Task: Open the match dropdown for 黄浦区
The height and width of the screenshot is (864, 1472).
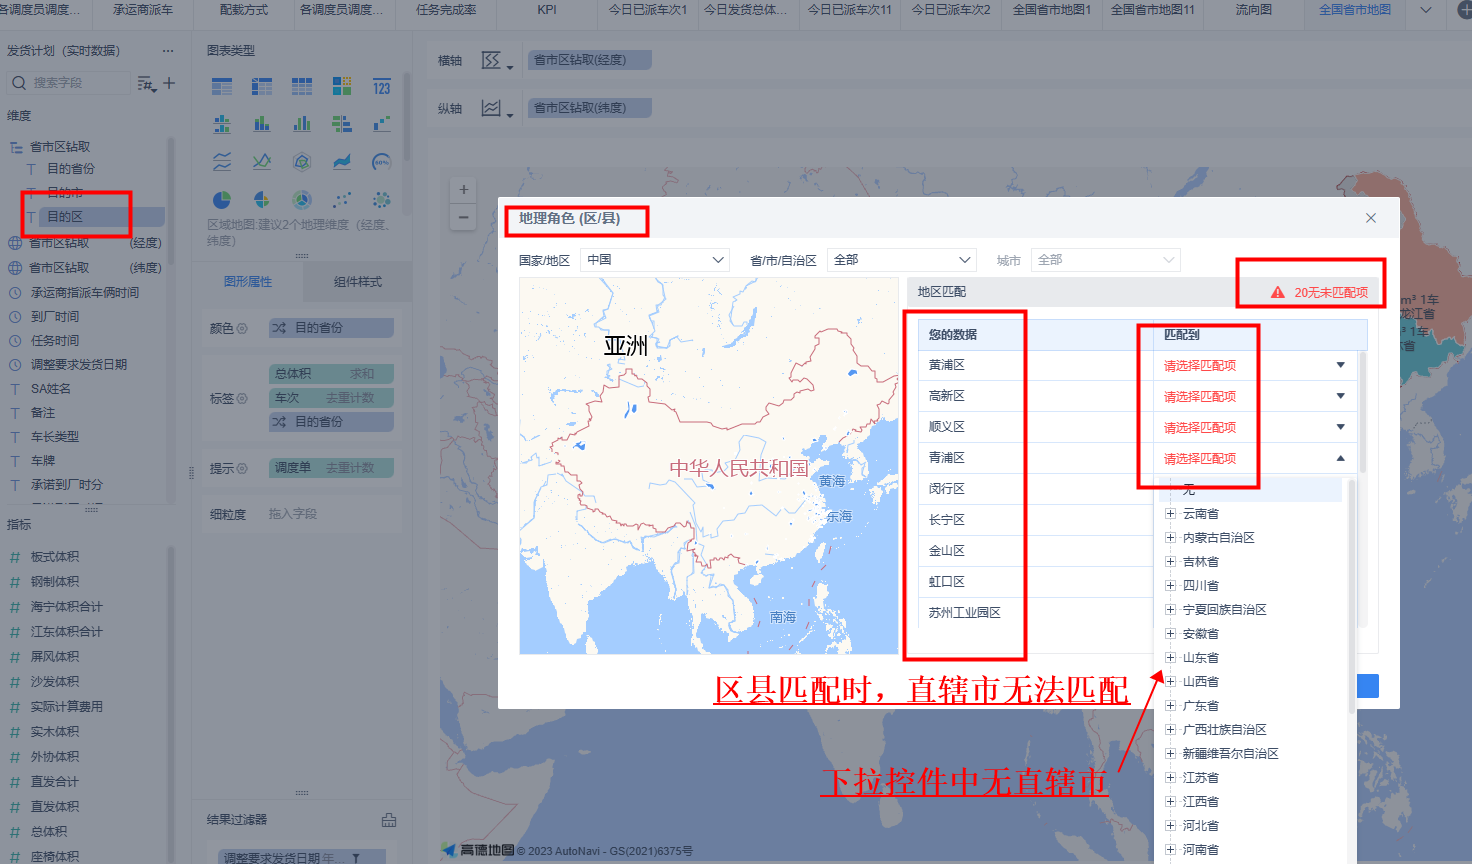Action: pyautogui.click(x=1340, y=365)
